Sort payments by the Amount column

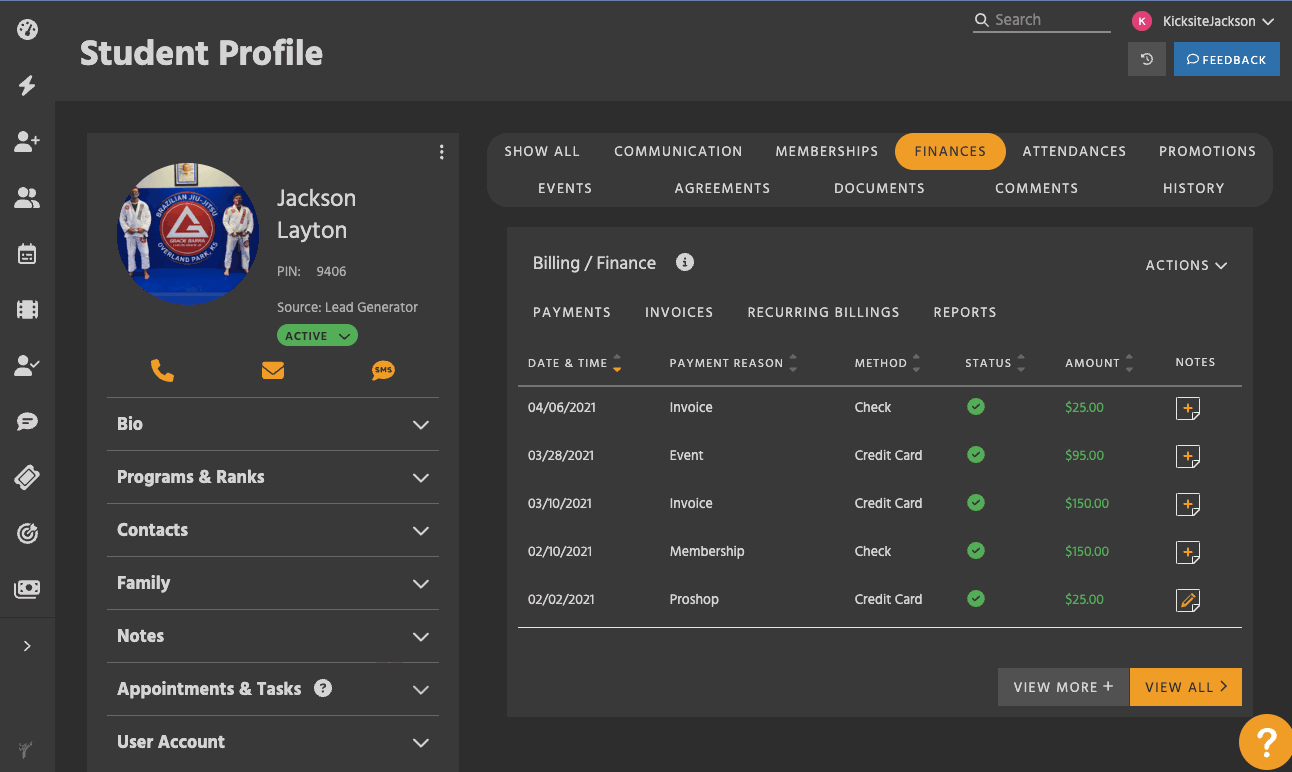click(x=1128, y=363)
